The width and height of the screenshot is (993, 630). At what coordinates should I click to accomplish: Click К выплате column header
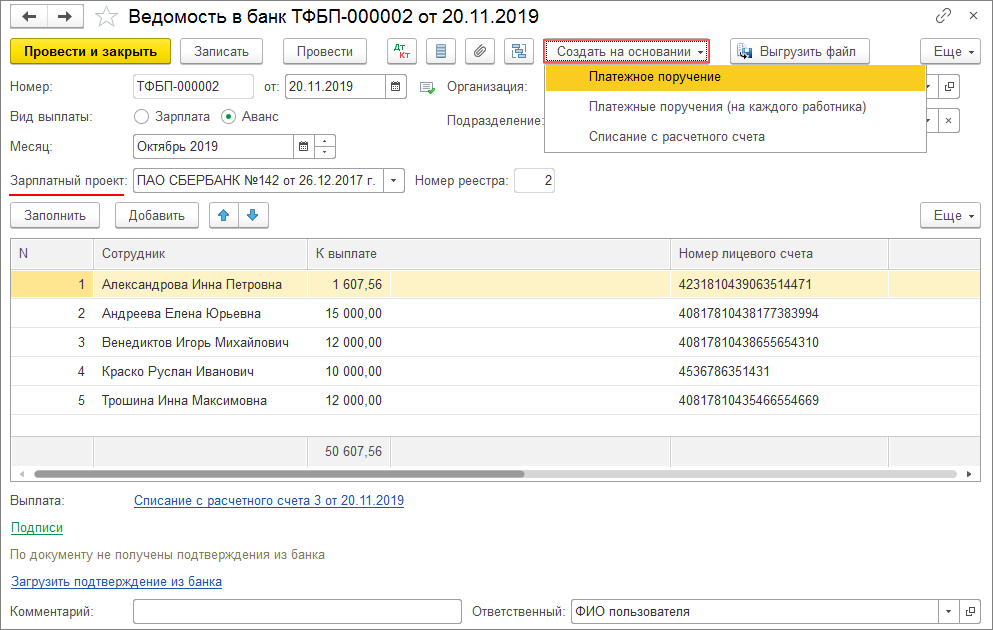(488, 254)
